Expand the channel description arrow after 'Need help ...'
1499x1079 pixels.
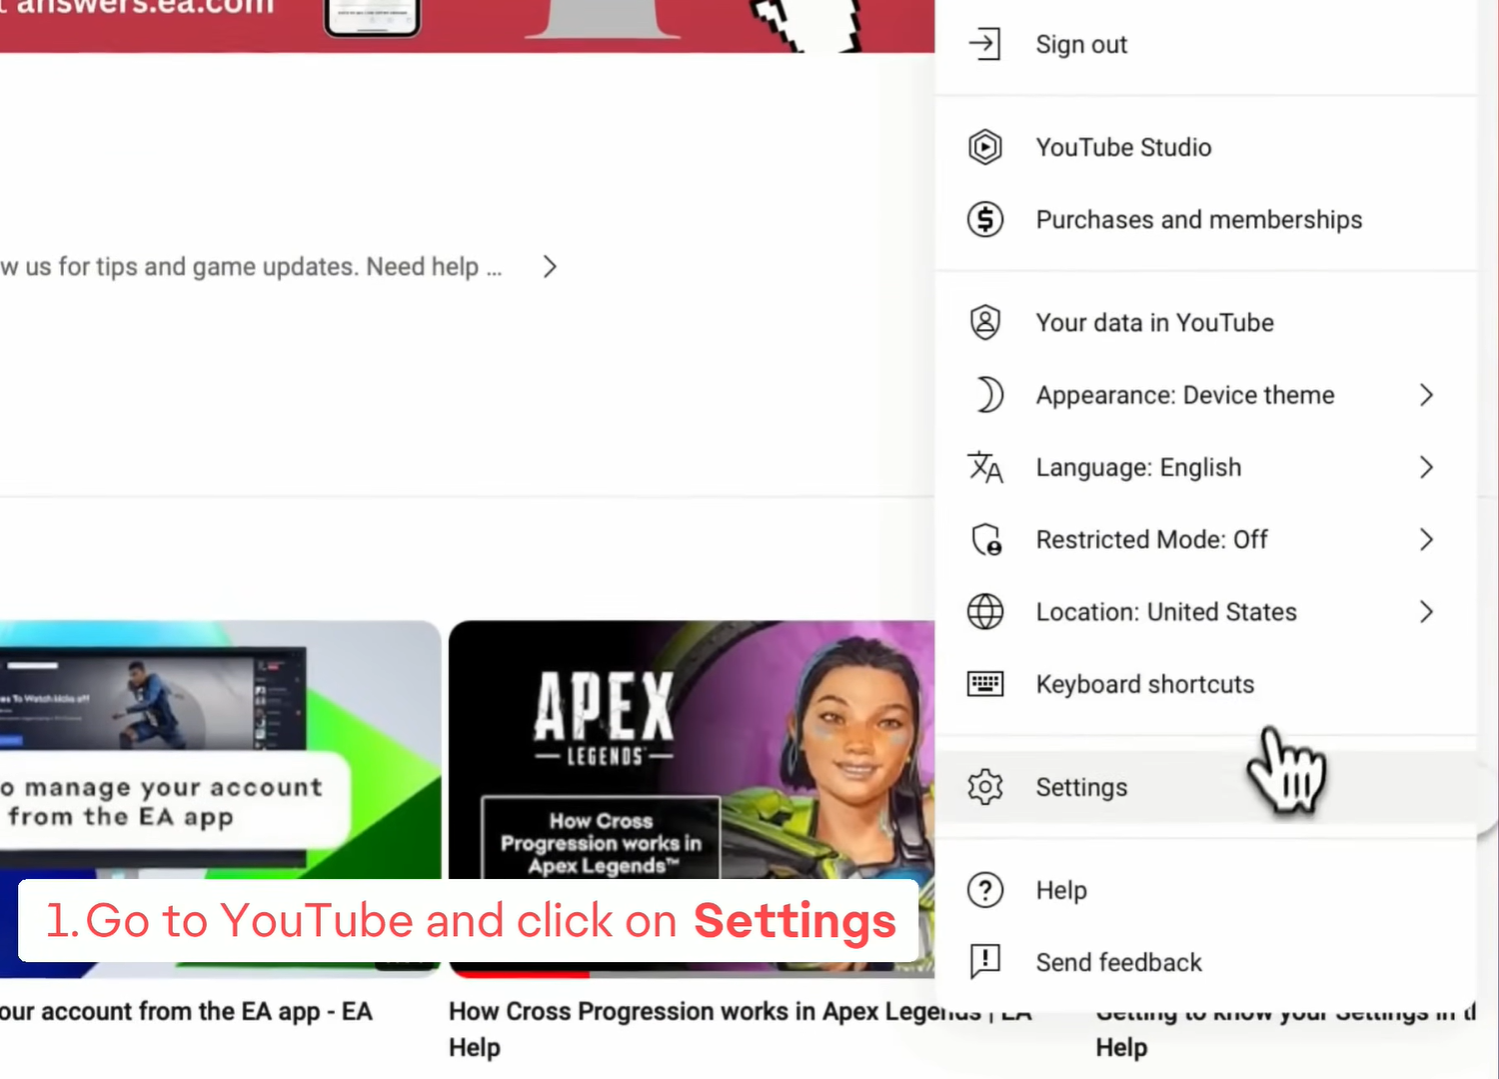coord(549,267)
